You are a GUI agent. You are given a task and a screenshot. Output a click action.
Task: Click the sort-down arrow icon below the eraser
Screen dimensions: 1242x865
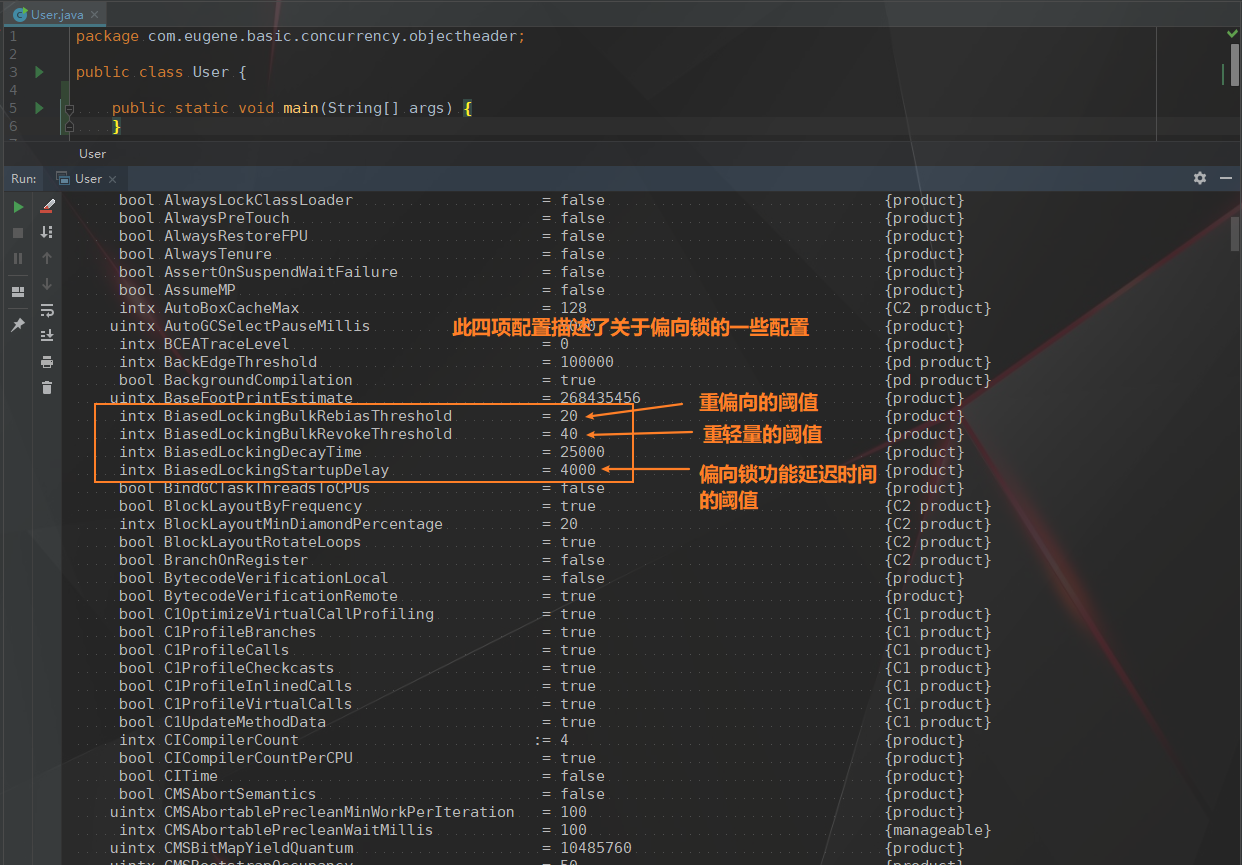click(x=47, y=232)
